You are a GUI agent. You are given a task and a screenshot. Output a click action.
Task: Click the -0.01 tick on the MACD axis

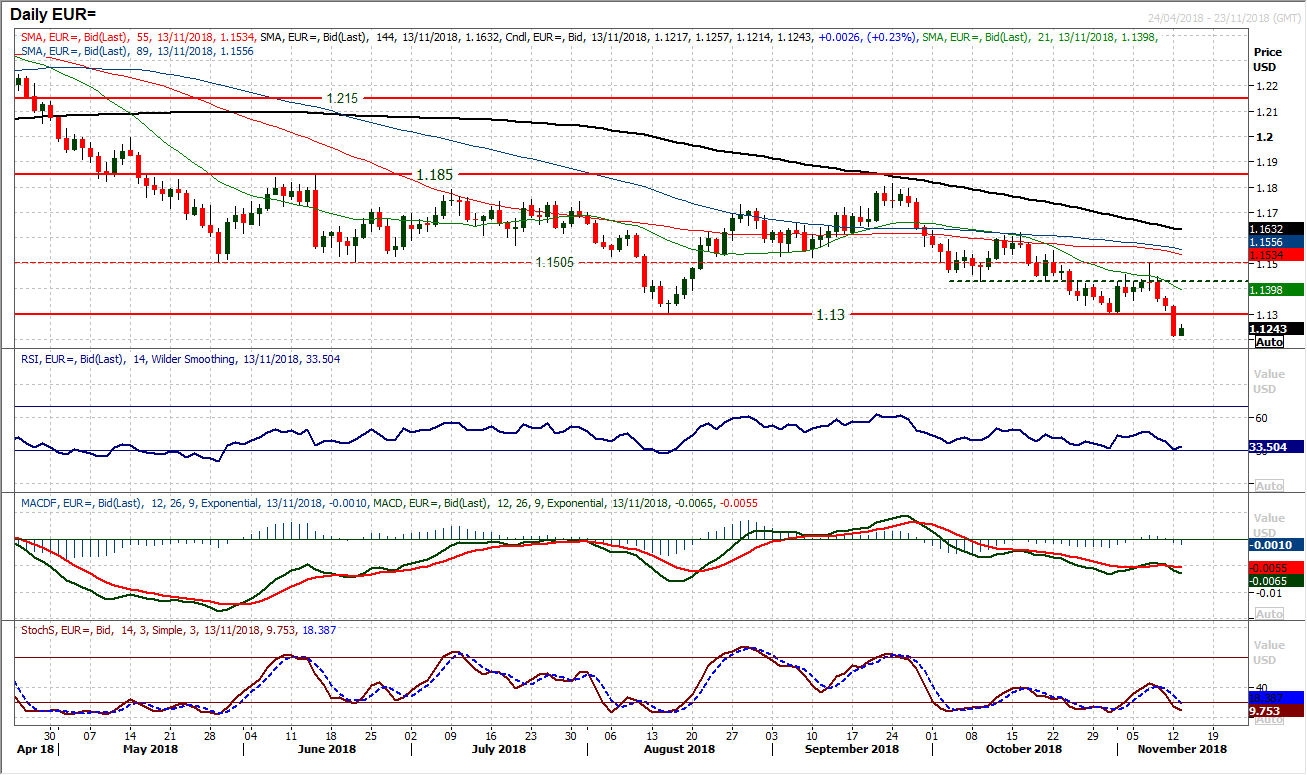pos(1266,593)
